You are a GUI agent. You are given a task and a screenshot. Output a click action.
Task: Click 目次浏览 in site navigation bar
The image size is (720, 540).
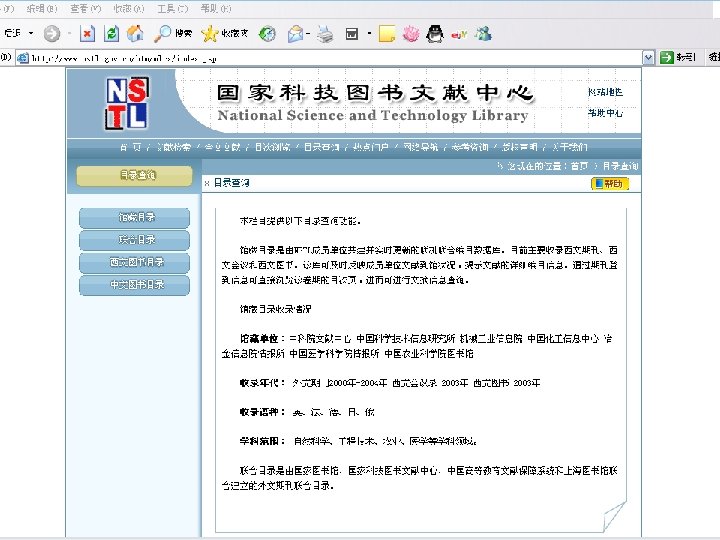[x=272, y=147]
